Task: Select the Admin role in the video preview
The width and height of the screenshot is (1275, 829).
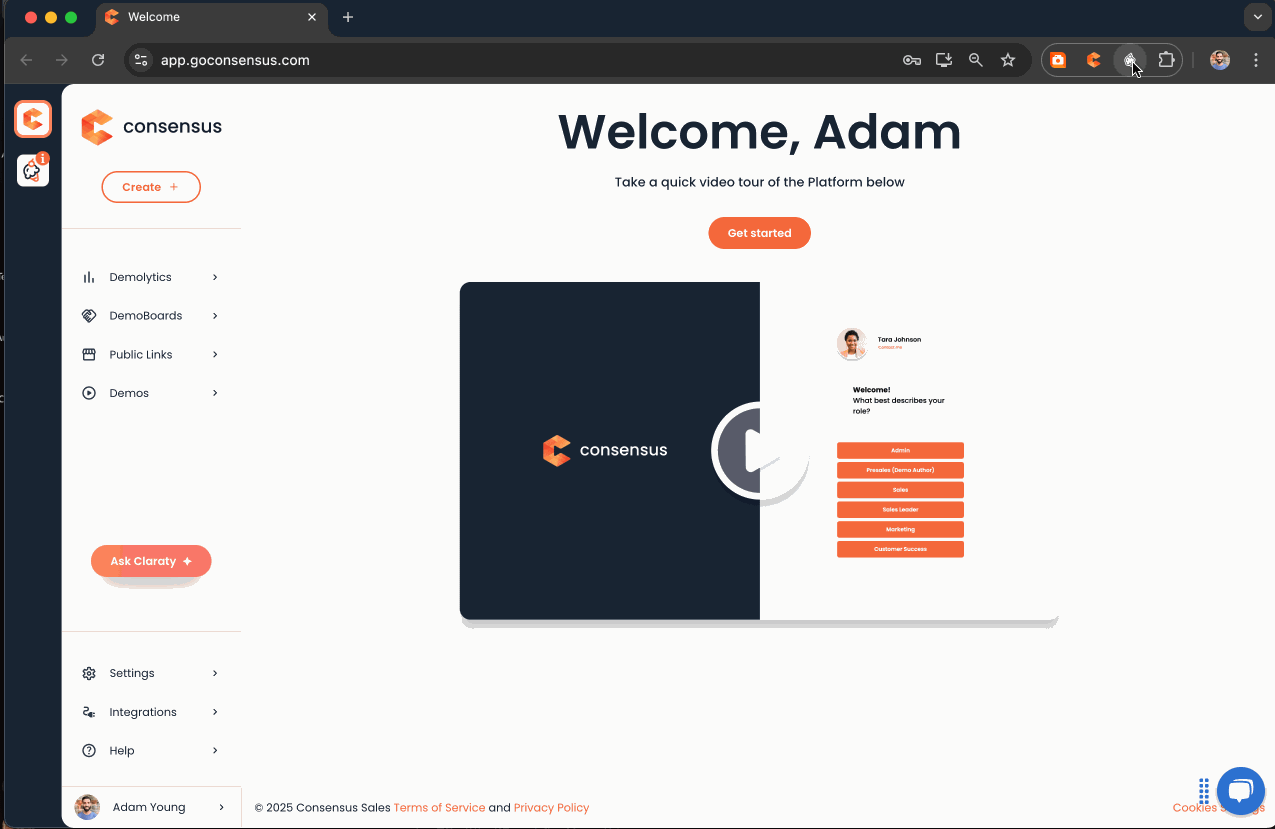Action: point(900,451)
